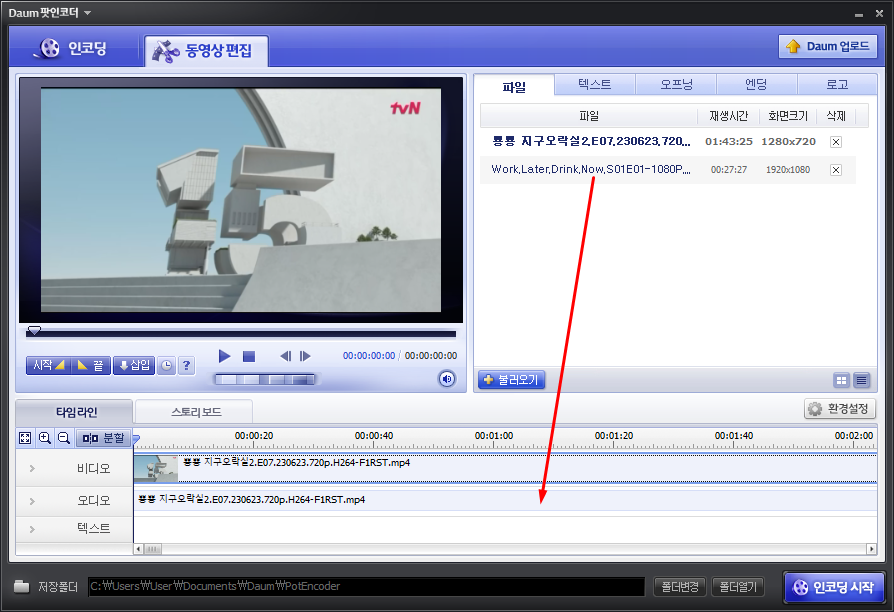Click the 저장폴더 folder icon

click(x=22, y=586)
